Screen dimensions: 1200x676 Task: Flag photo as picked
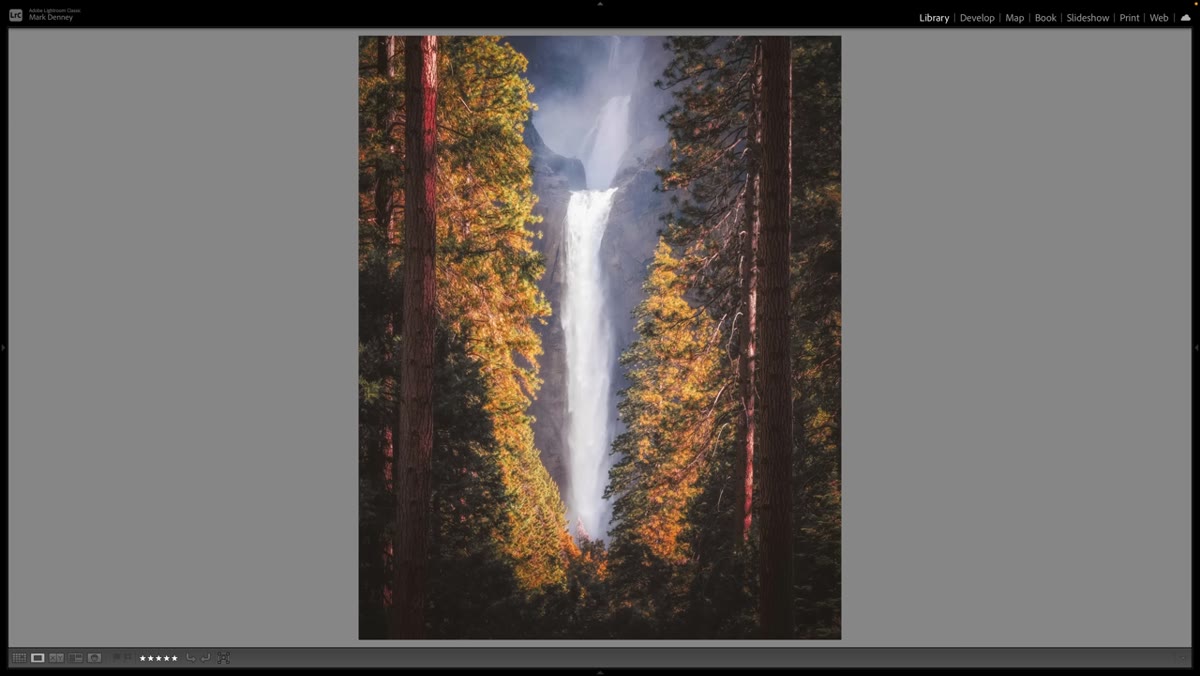[116, 657]
